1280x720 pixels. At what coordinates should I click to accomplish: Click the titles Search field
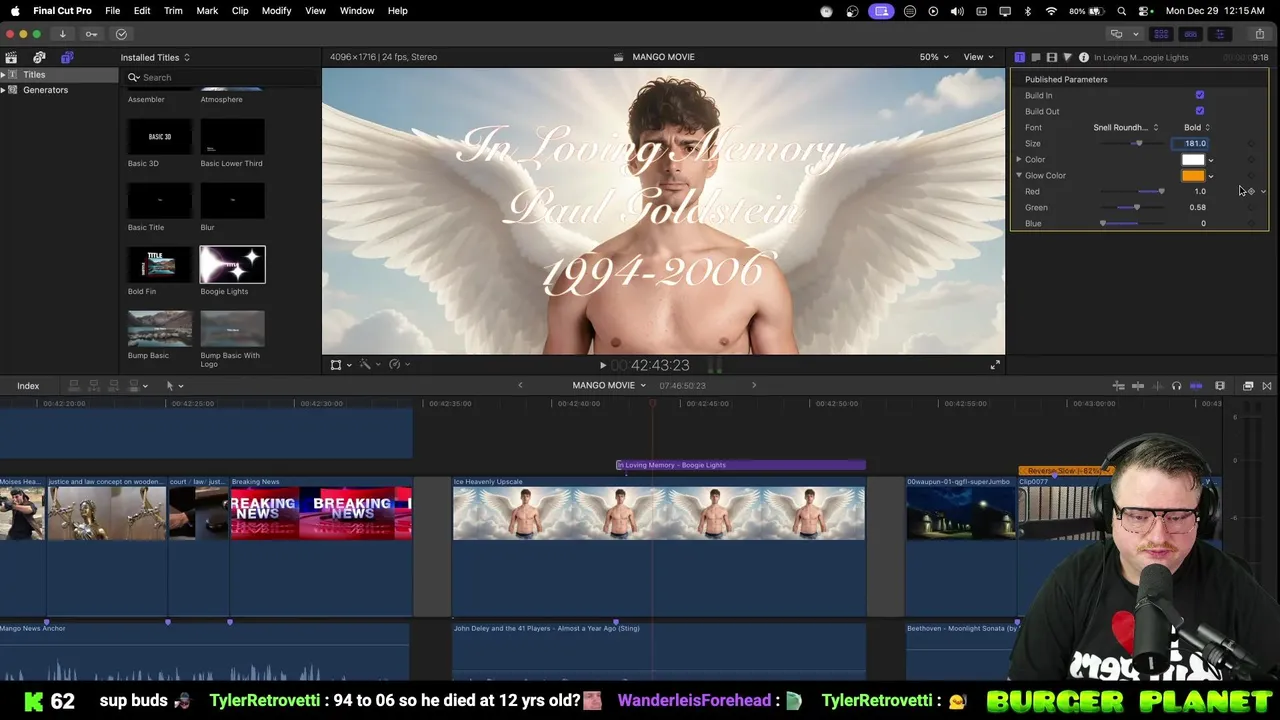(x=222, y=77)
